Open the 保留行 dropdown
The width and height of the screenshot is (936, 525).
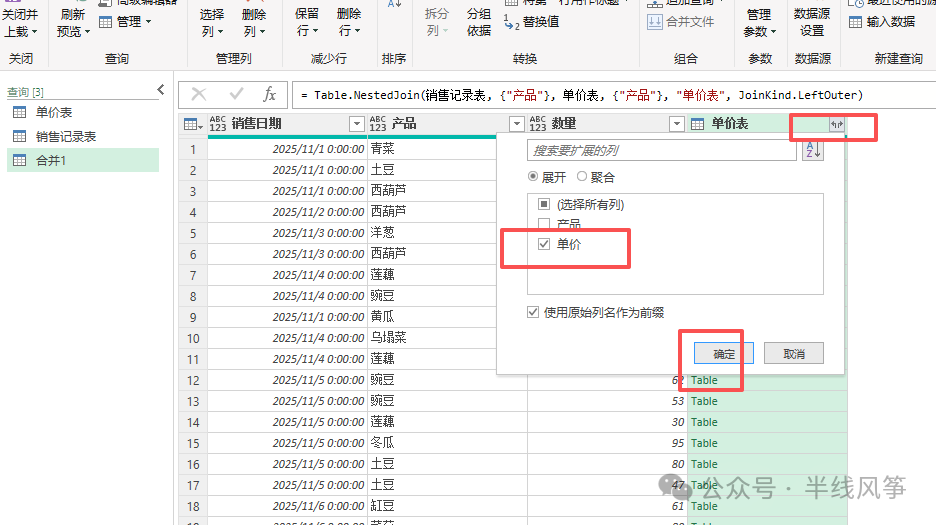tap(307, 23)
